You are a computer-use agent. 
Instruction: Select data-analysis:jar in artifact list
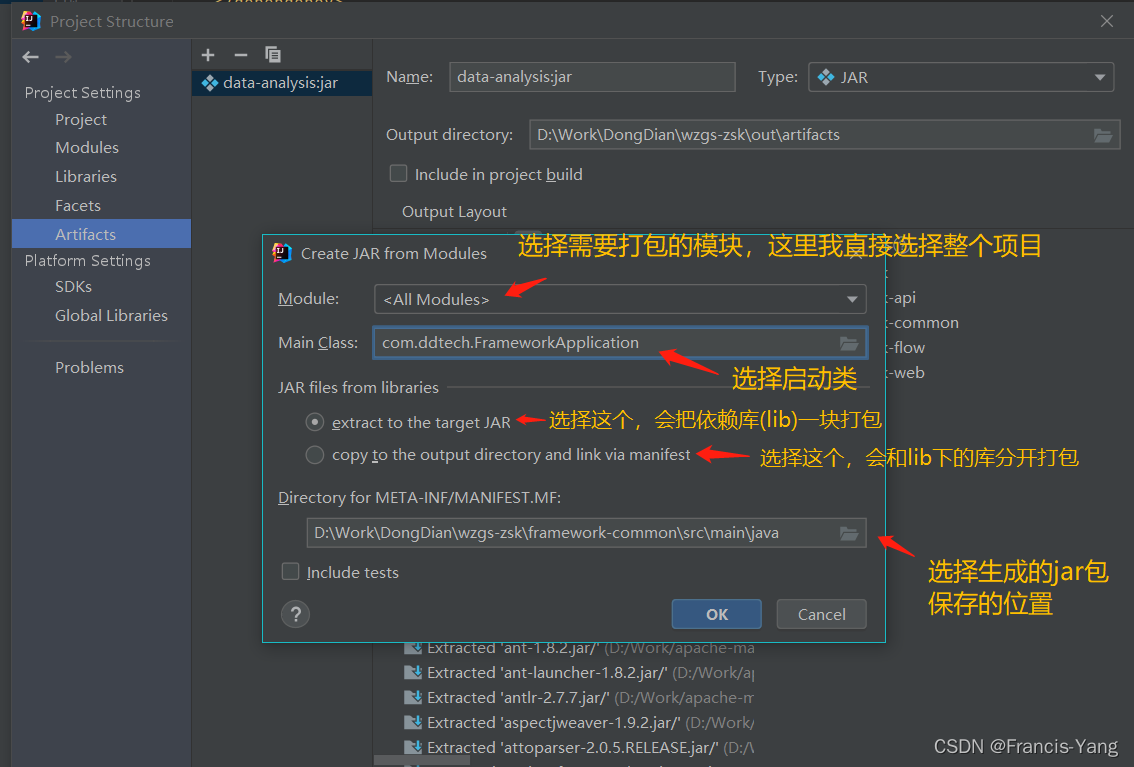pos(282,83)
